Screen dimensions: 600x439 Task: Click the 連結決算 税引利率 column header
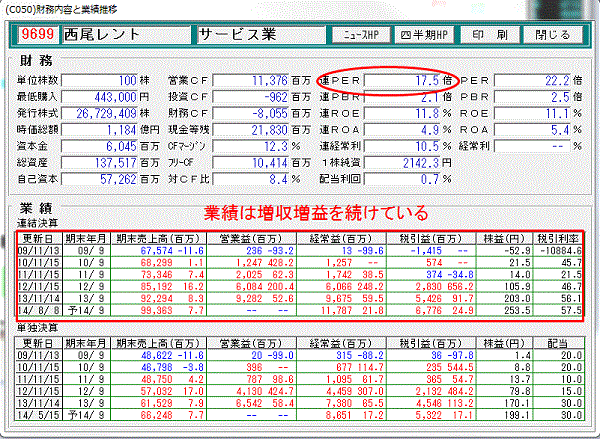pyautogui.click(x=558, y=239)
